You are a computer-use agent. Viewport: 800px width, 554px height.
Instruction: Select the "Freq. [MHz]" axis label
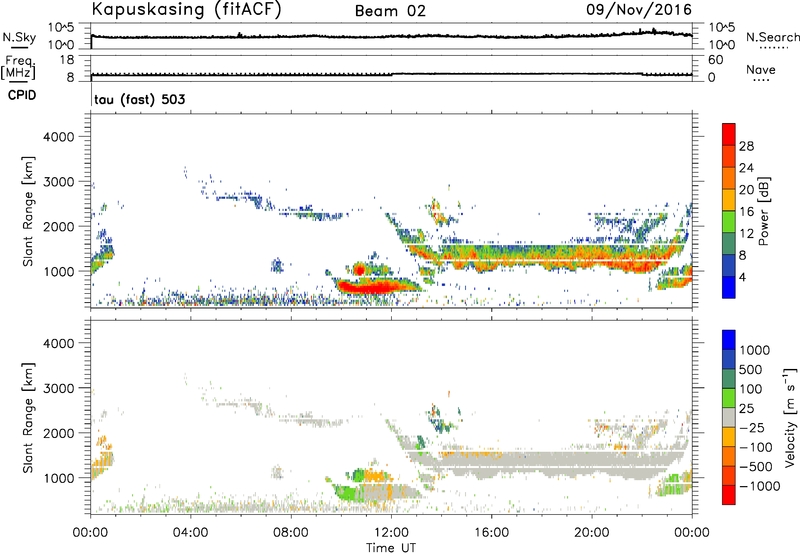(x=19, y=67)
